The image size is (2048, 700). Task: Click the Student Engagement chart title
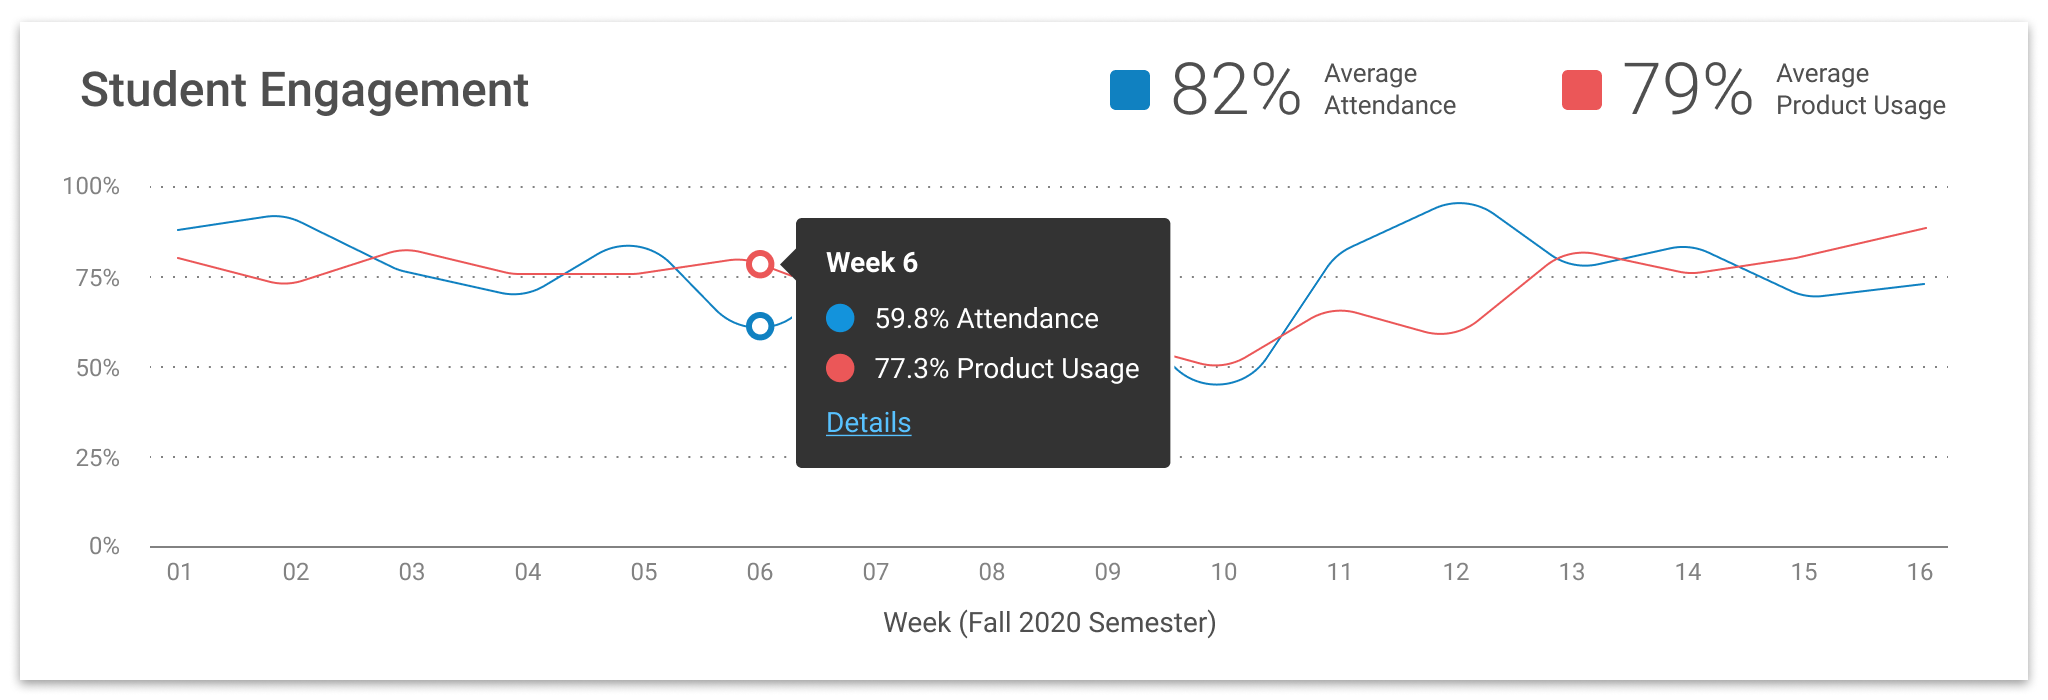coord(305,90)
